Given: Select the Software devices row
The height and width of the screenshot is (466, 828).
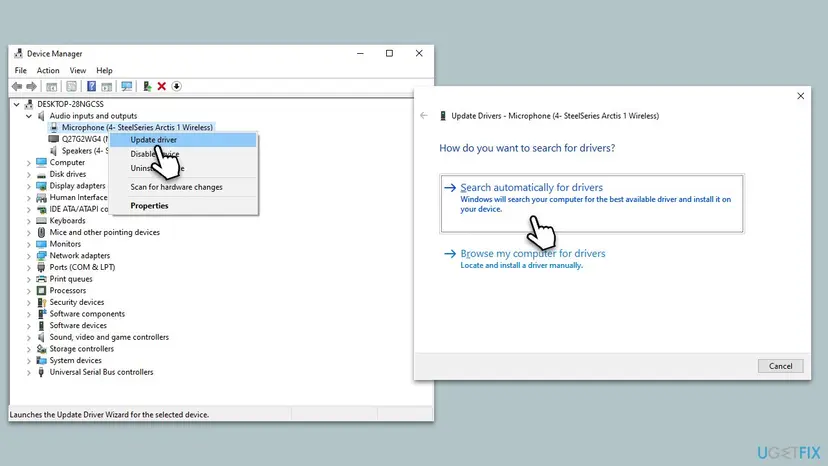Looking at the screenshot, I should pos(78,325).
